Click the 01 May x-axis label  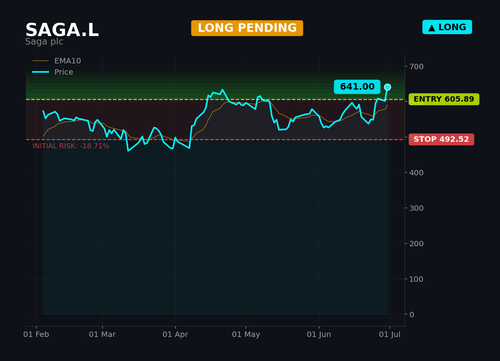pyautogui.click(x=246, y=334)
